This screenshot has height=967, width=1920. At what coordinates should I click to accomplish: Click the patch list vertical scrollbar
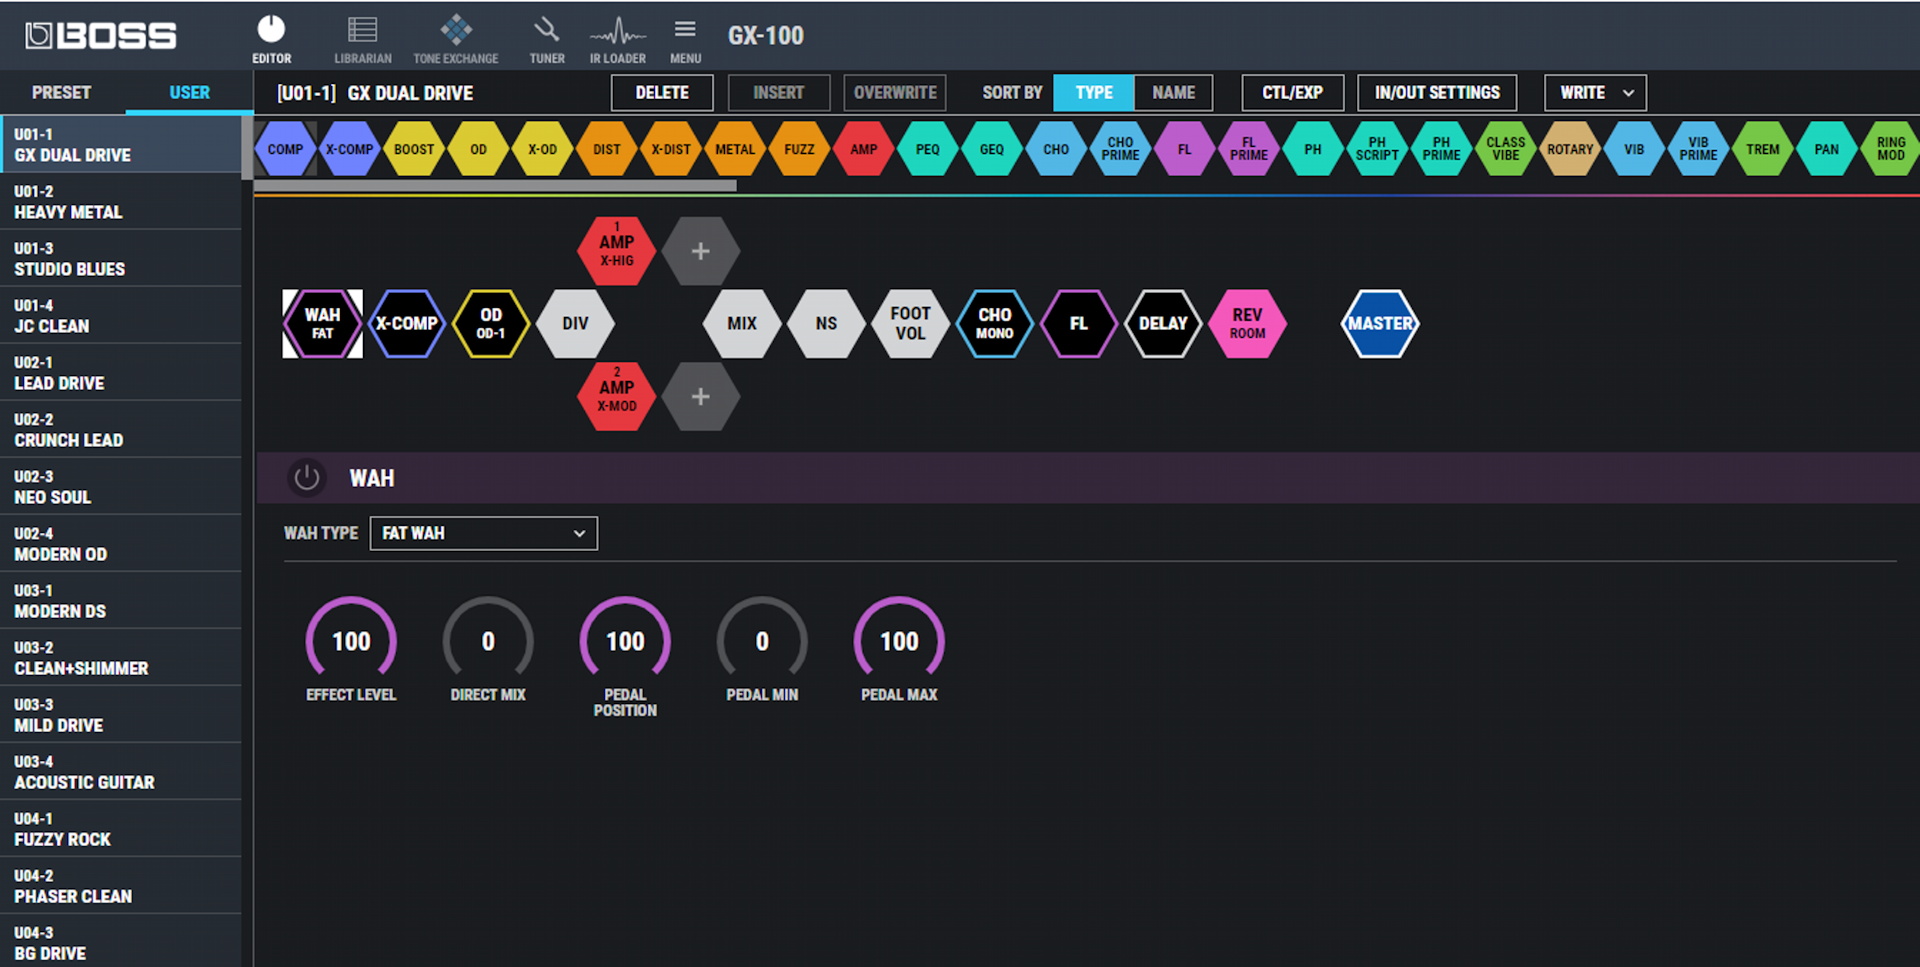(x=247, y=148)
